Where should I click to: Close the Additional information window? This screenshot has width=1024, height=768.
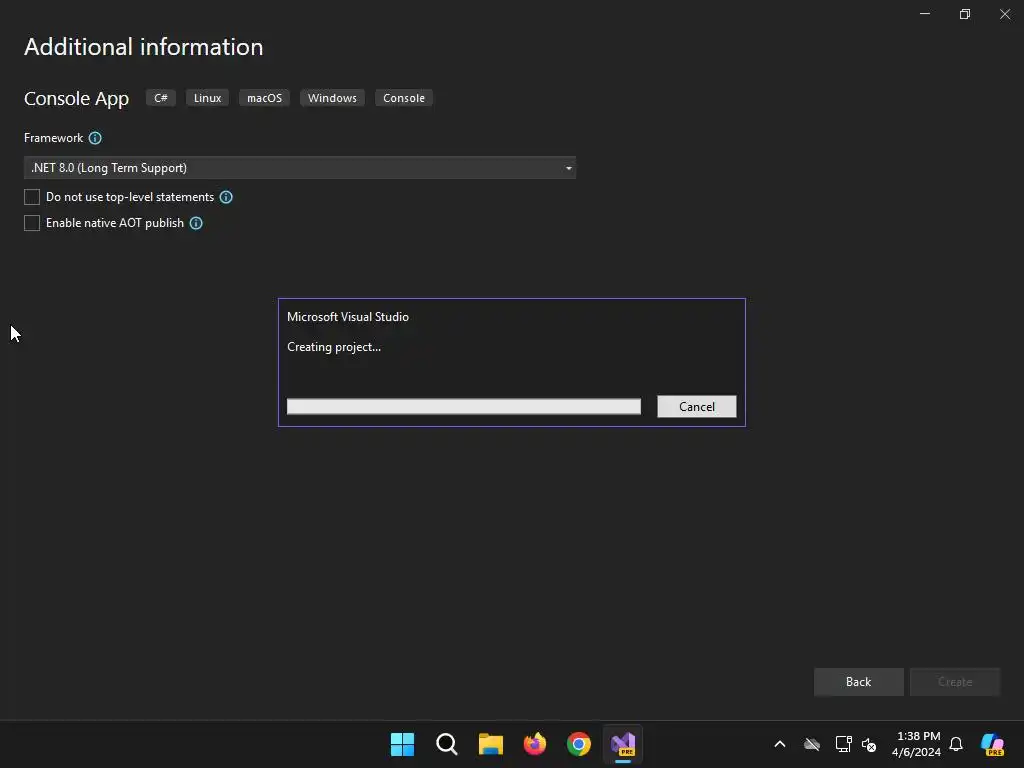point(1005,14)
